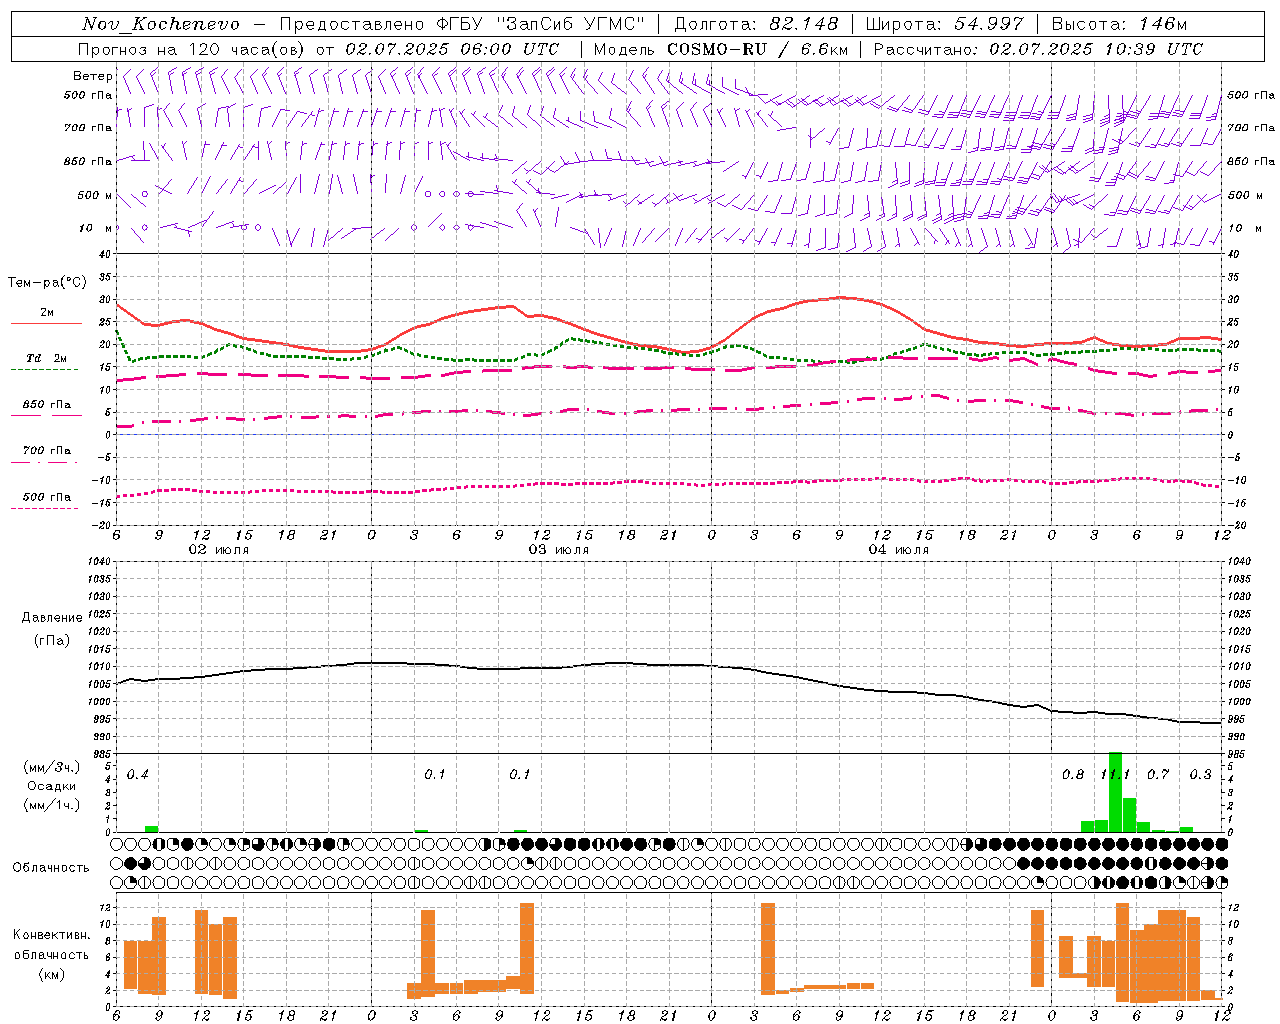Click the 'Td 2м' dew point legend entry
The width and height of the screenshot is (1280, 1024).
point(47,358)
